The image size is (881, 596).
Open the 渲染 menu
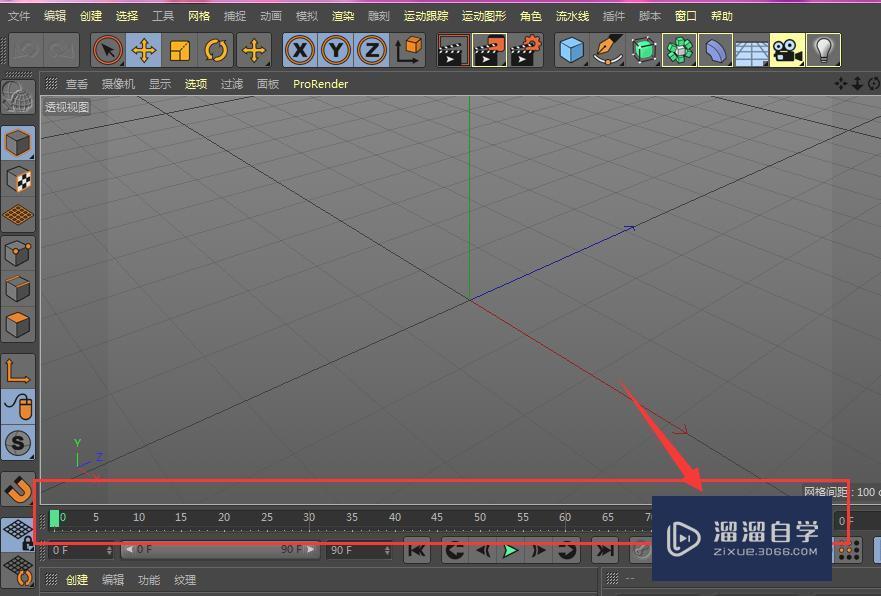(x=343, y=16)
